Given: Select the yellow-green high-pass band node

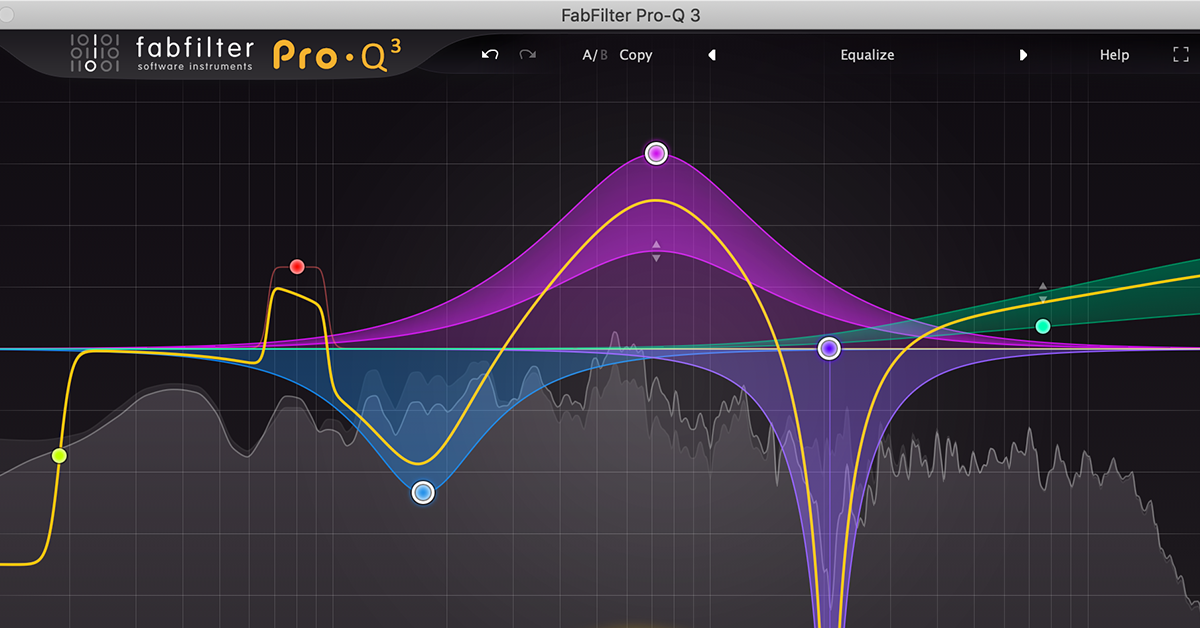Looking at the screenshot, I should coord(59,456).
